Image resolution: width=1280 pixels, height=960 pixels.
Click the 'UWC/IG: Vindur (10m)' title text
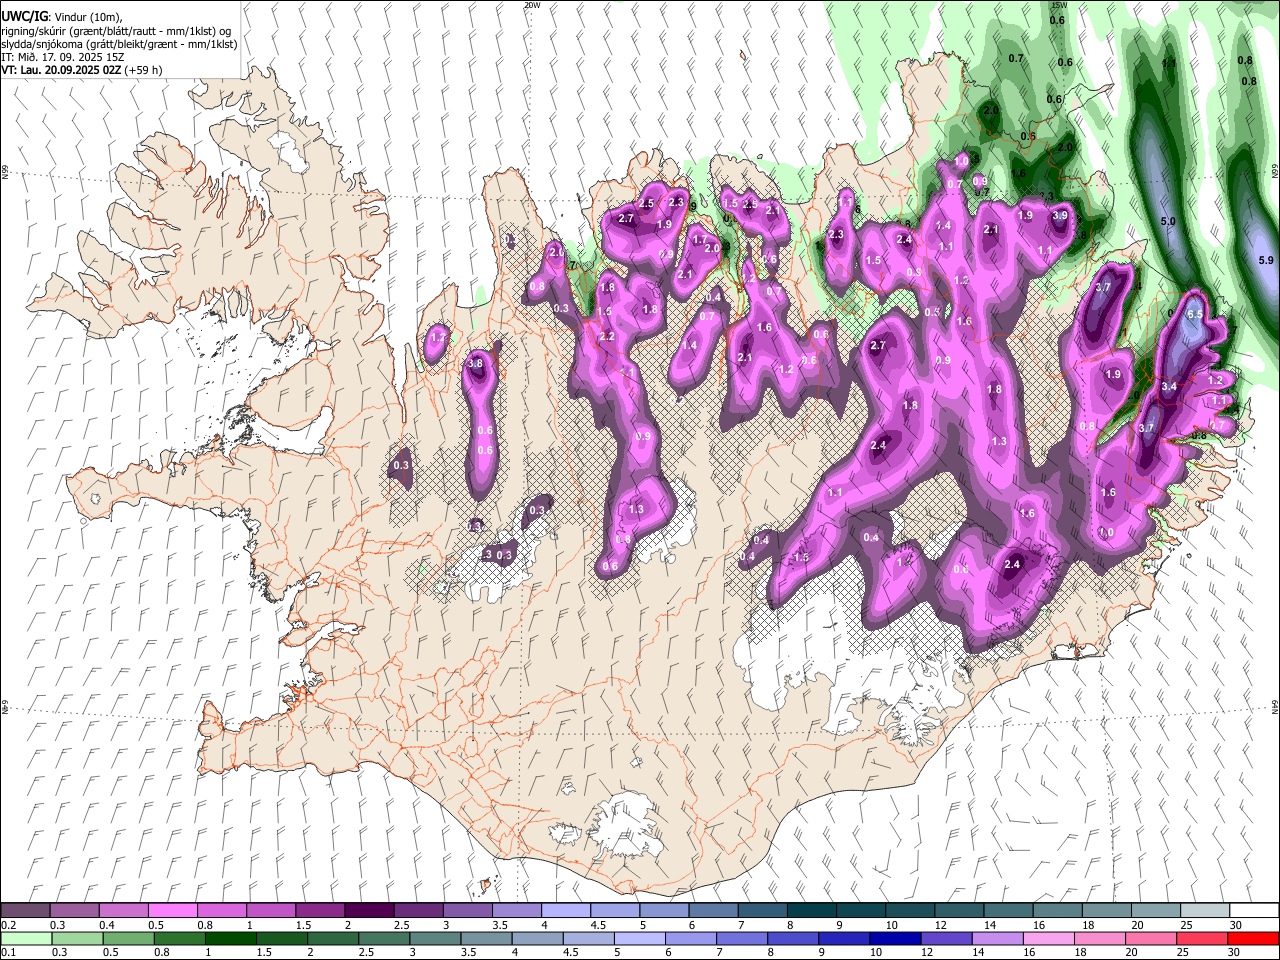60,16
